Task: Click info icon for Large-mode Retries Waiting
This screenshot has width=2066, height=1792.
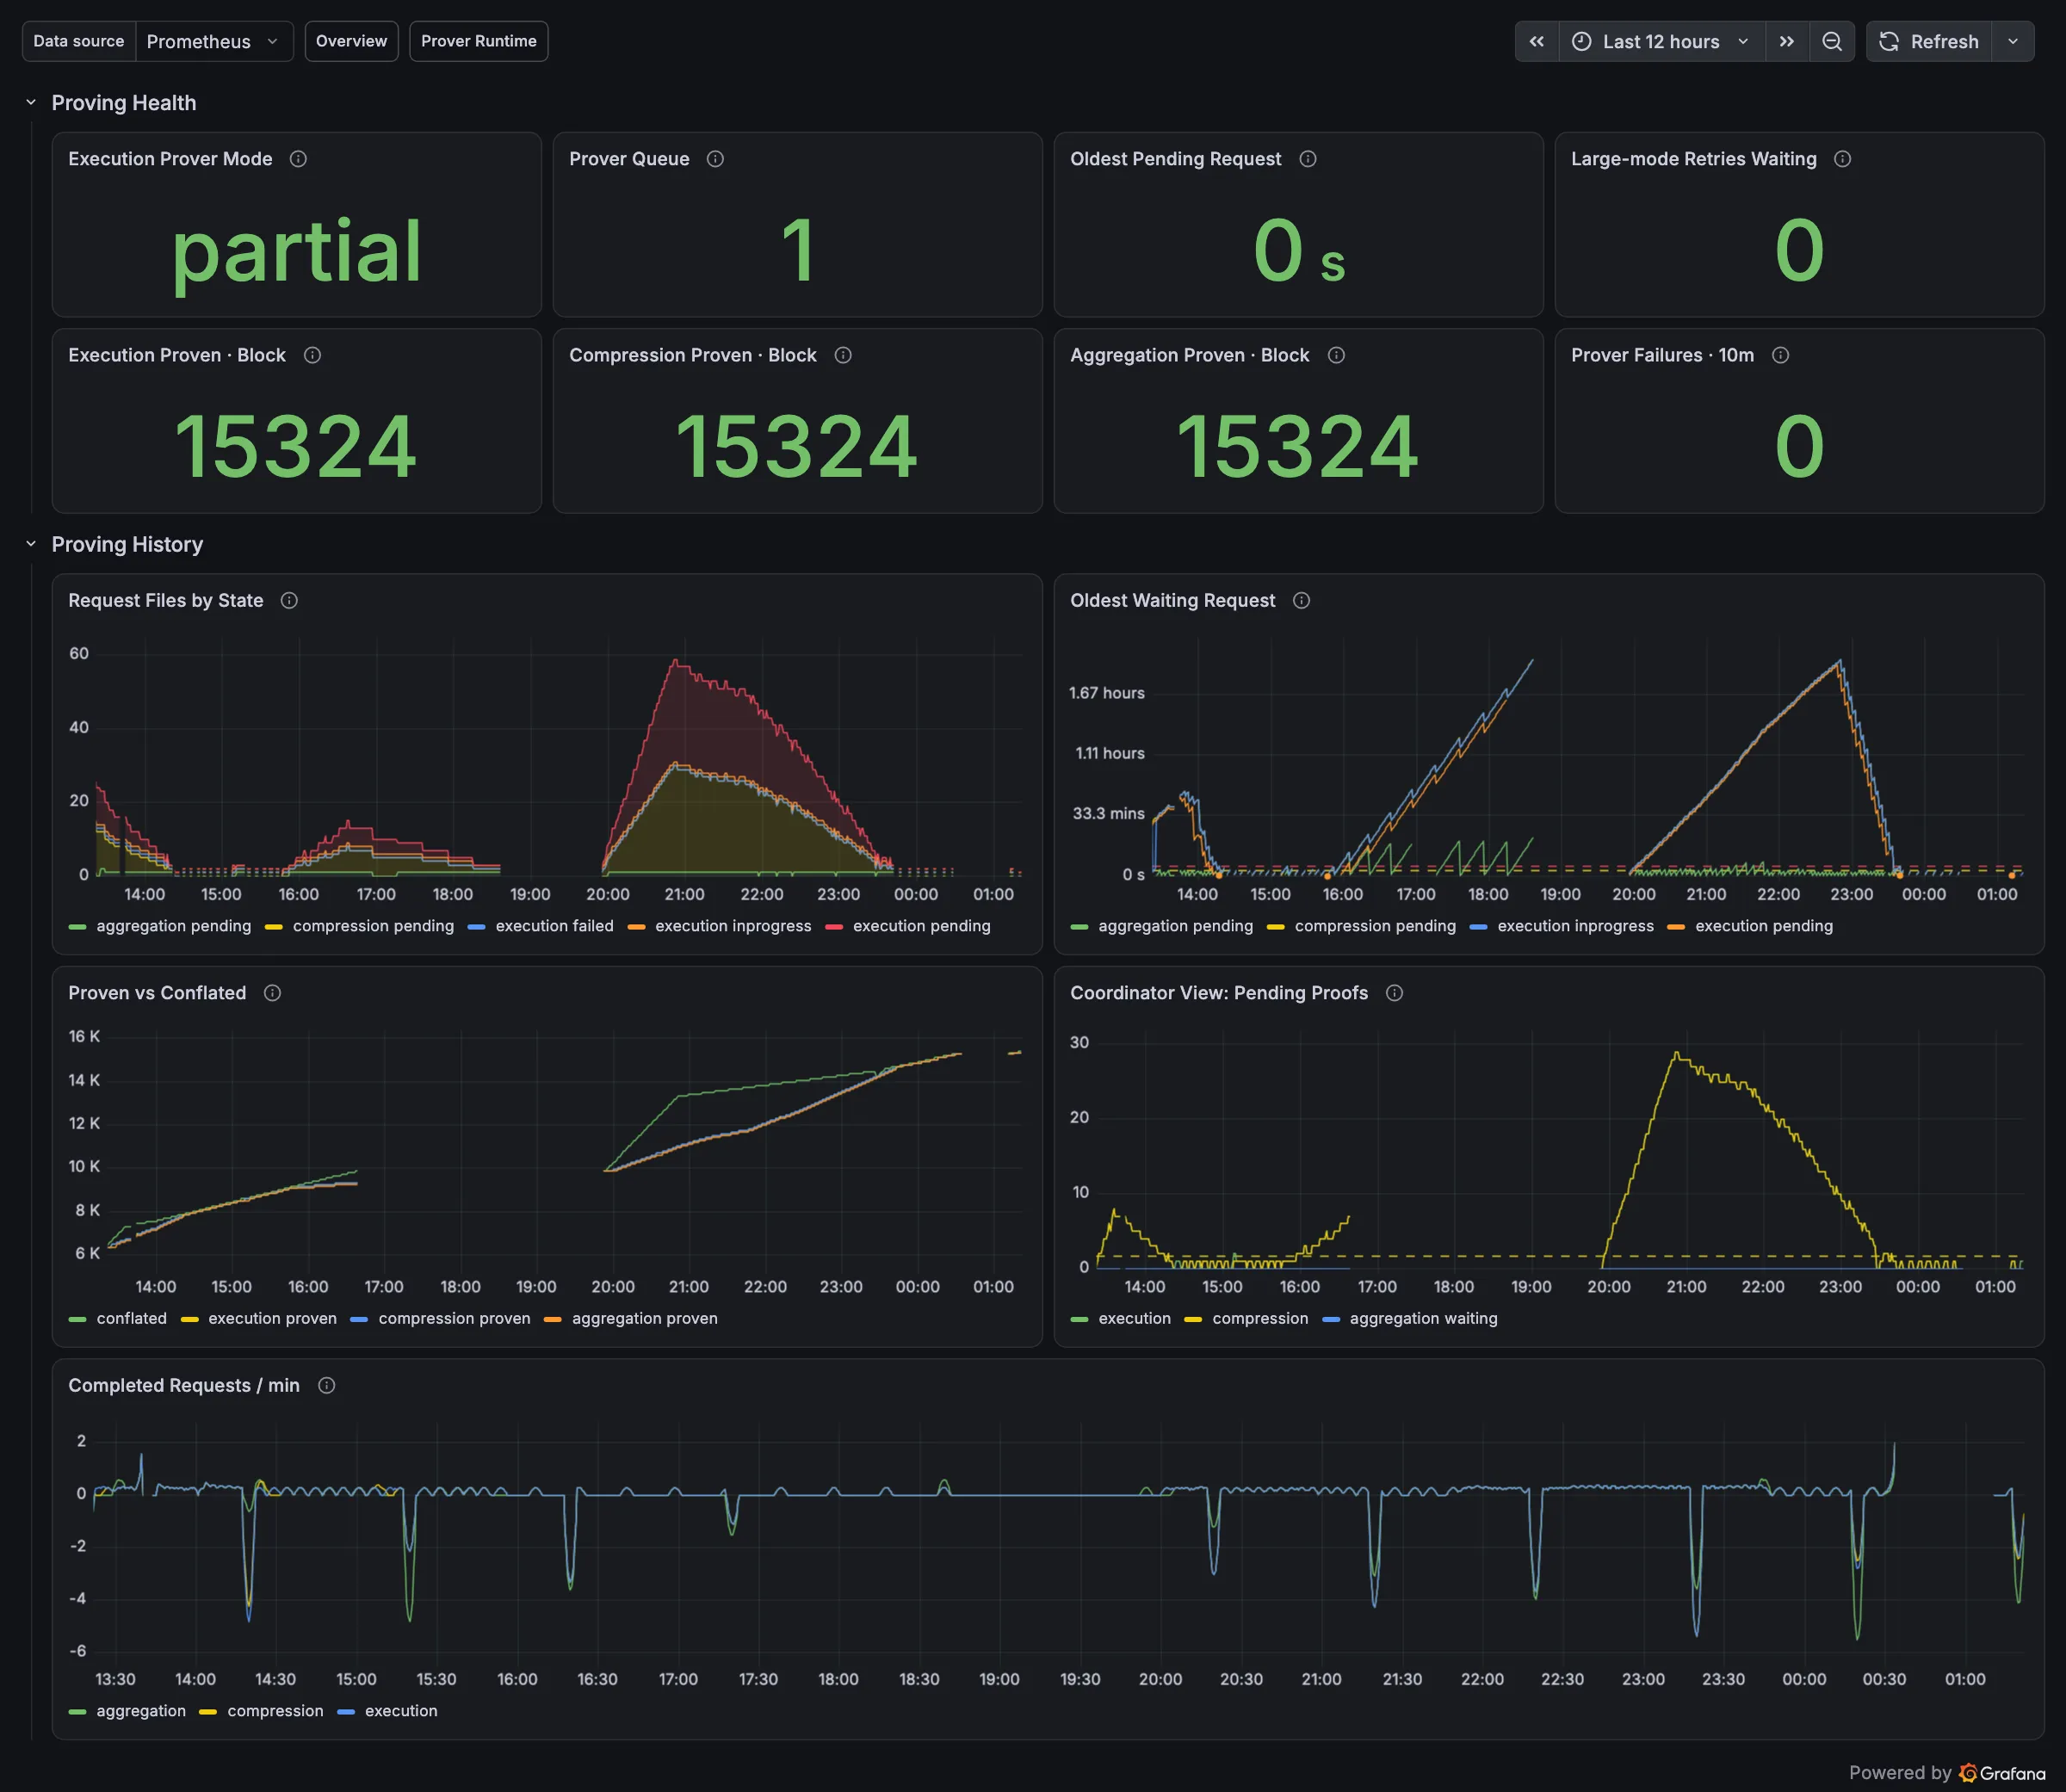Action: [x=1842, y=159]
